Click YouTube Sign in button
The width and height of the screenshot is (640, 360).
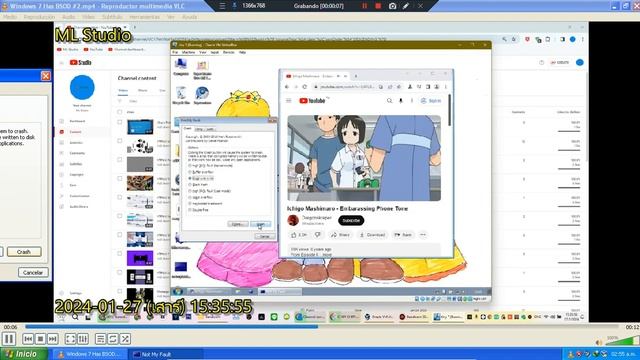click(x=431, y=100)
